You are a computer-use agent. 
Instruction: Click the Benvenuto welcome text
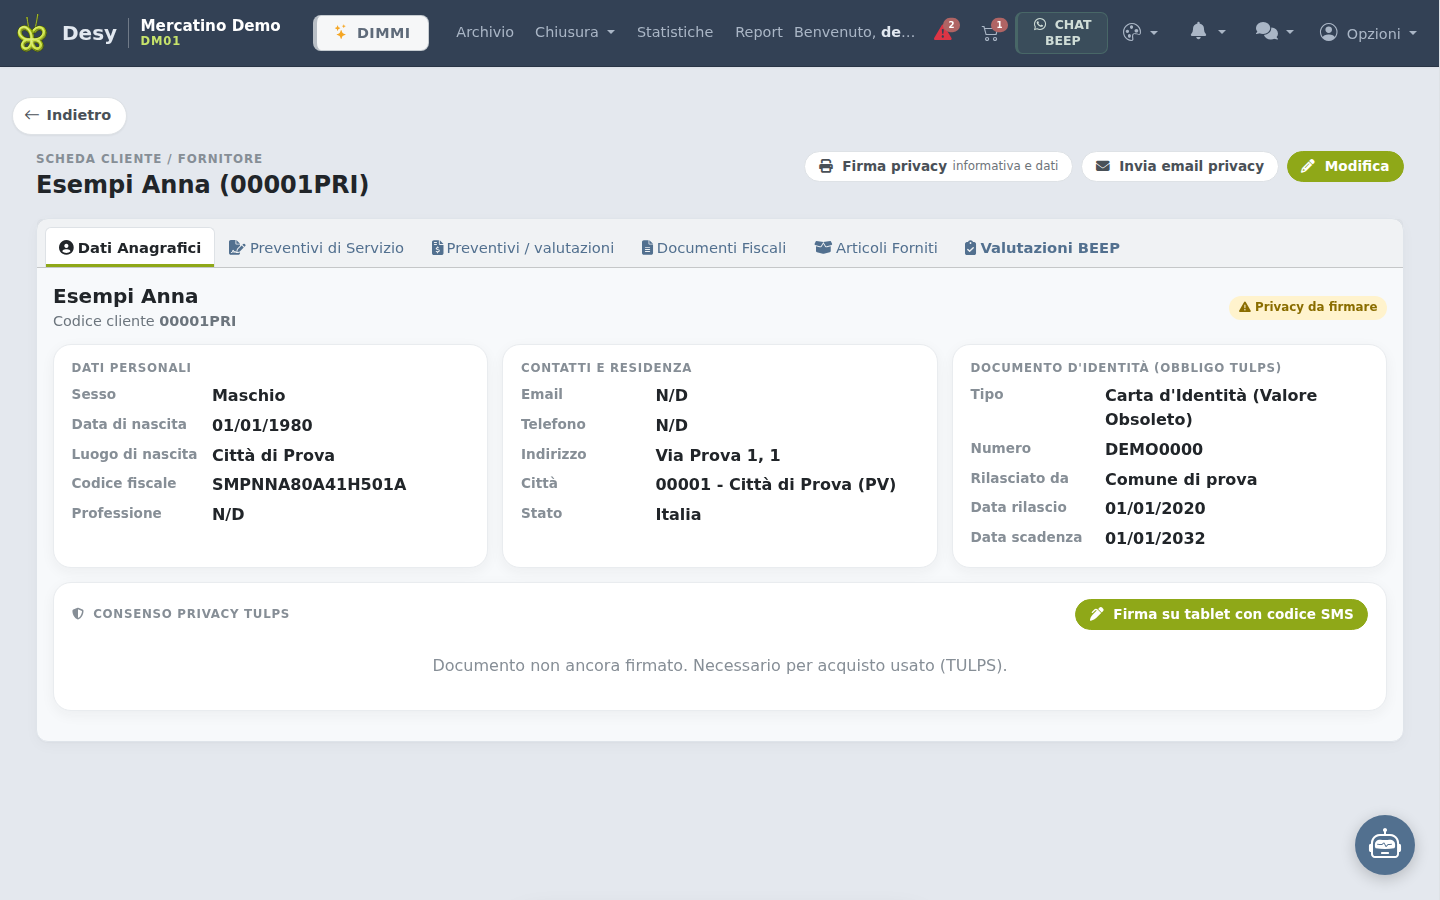point(855,32)
